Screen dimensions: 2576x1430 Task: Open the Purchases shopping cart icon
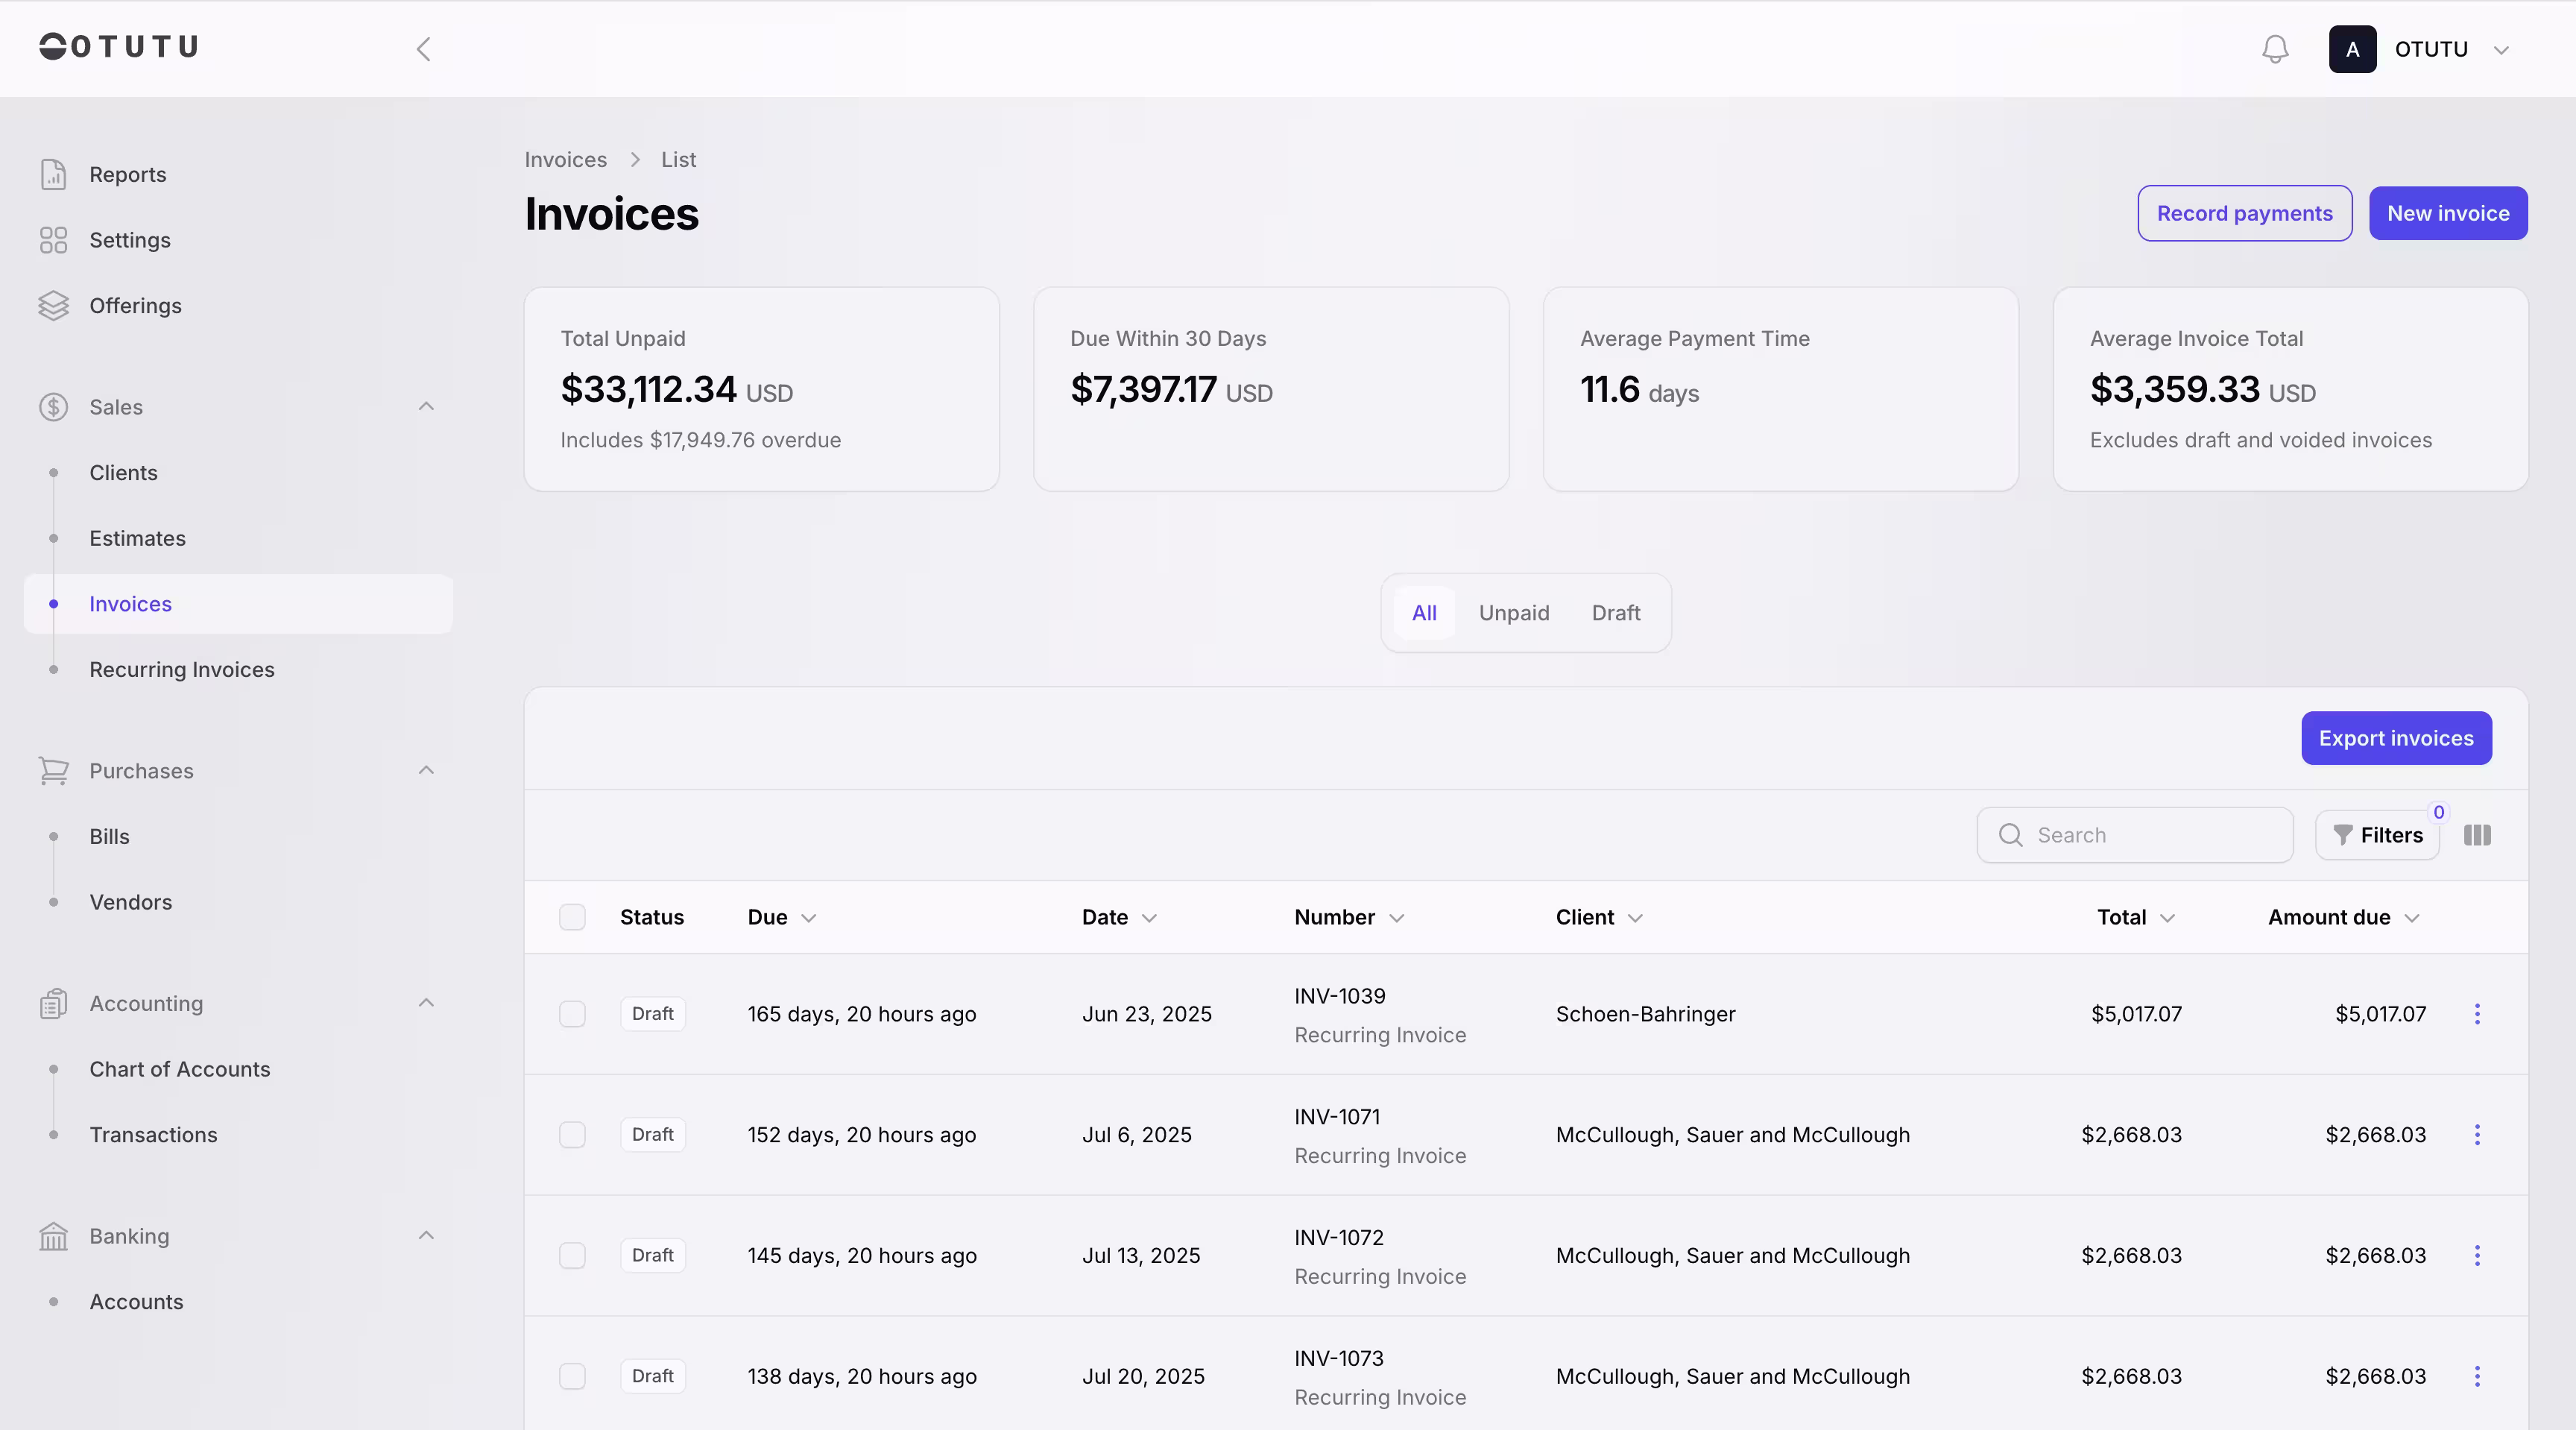tap(53, 770)
